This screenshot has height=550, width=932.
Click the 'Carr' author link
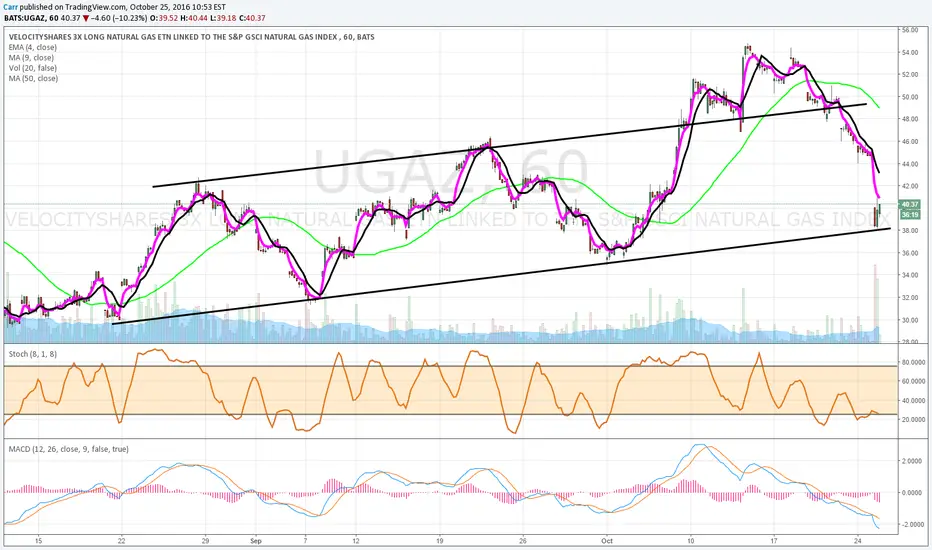[x=11, y=7]
